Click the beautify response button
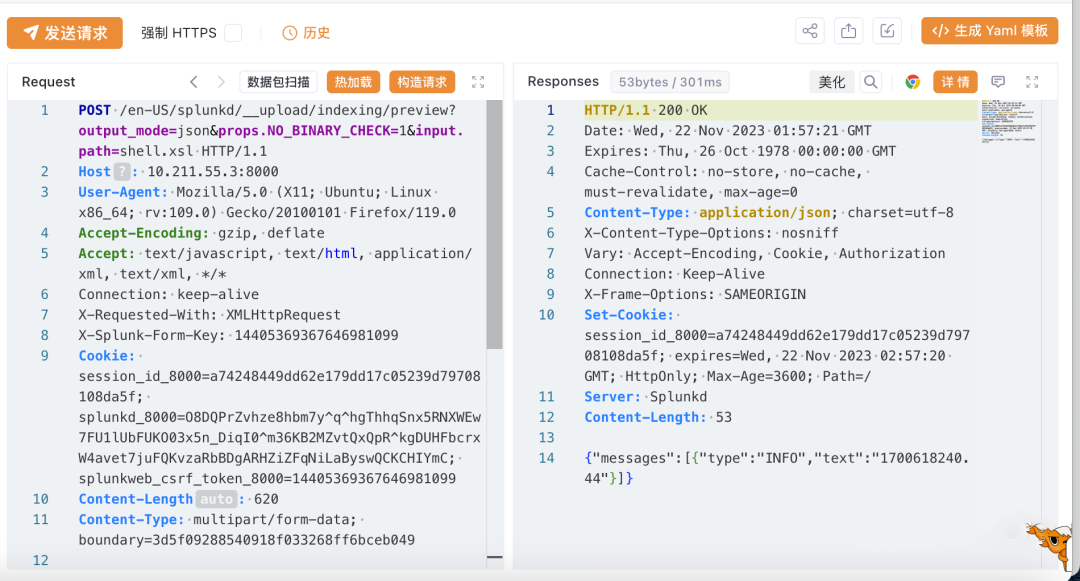 [831, 82]
